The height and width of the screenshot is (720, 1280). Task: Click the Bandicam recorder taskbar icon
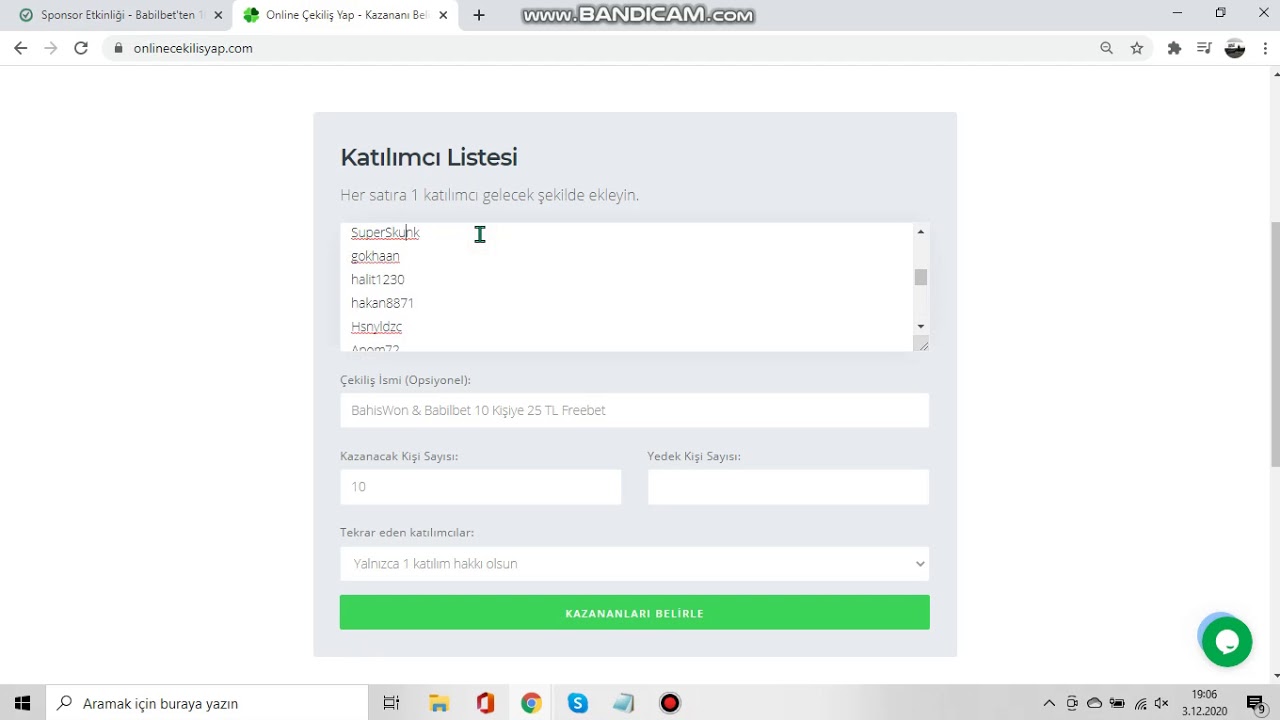[x=670, y=703]
